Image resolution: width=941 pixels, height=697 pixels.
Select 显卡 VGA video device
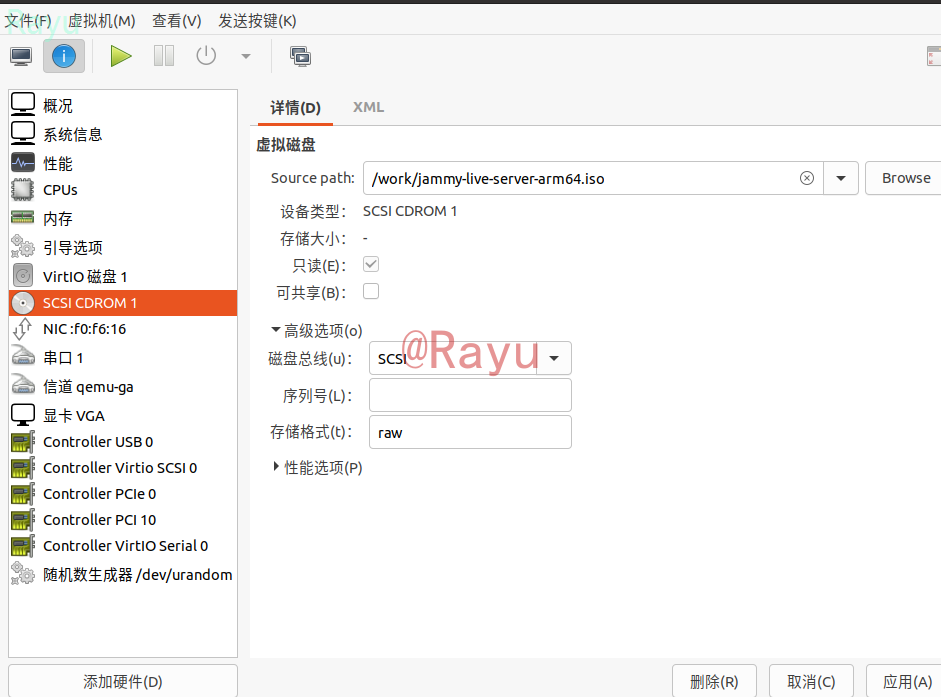tap(123, 415)
